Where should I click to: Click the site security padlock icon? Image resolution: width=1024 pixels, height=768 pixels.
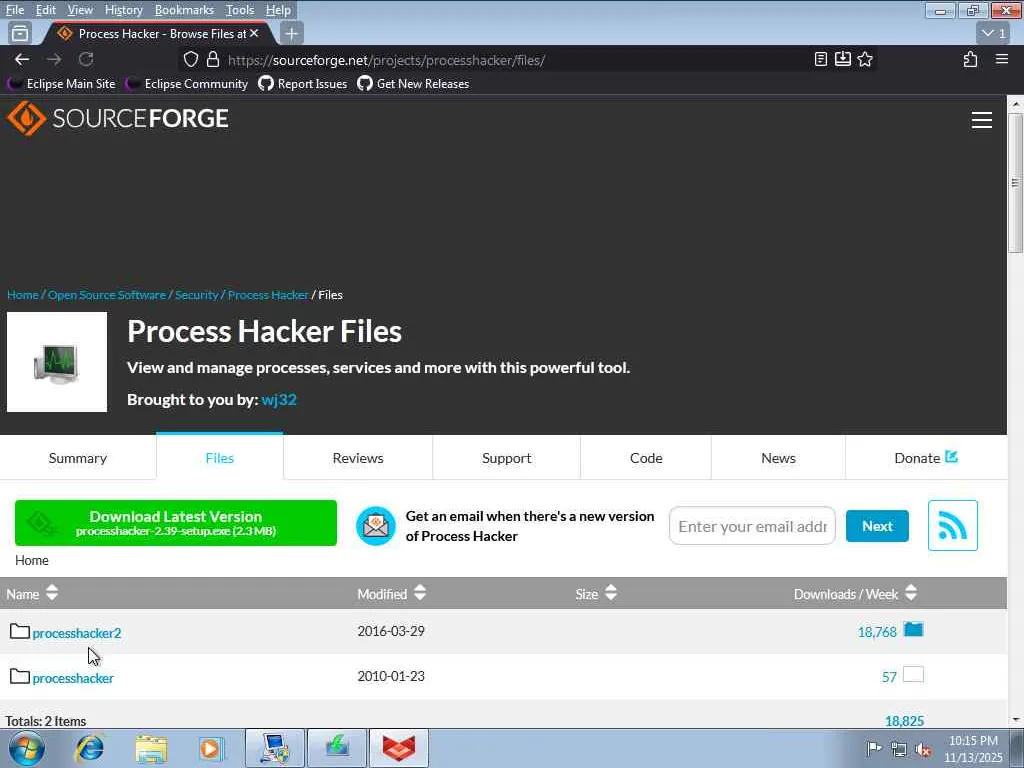tap(213, 59)
